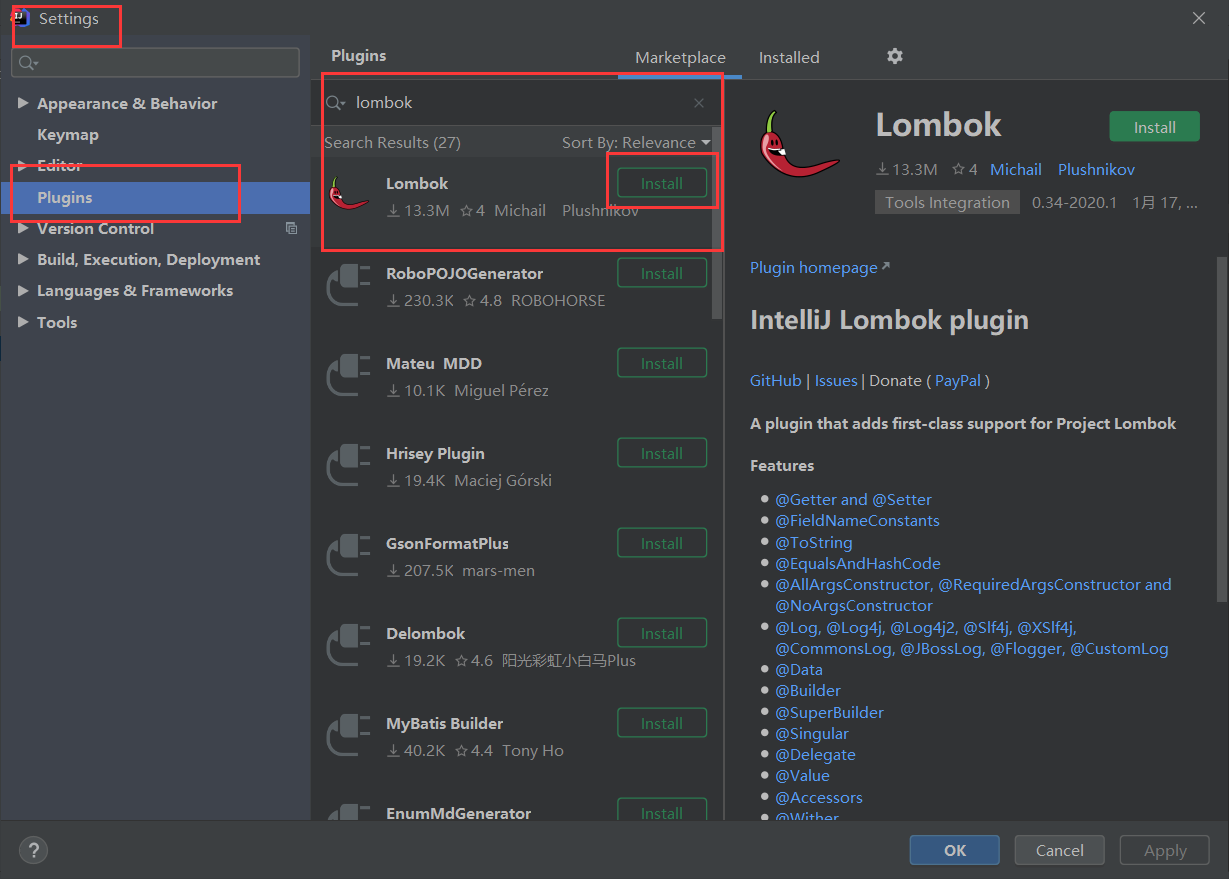Screen dimensions: 1229x879
Task: Expand the Editor settings node
Action: tap(24, 166)
